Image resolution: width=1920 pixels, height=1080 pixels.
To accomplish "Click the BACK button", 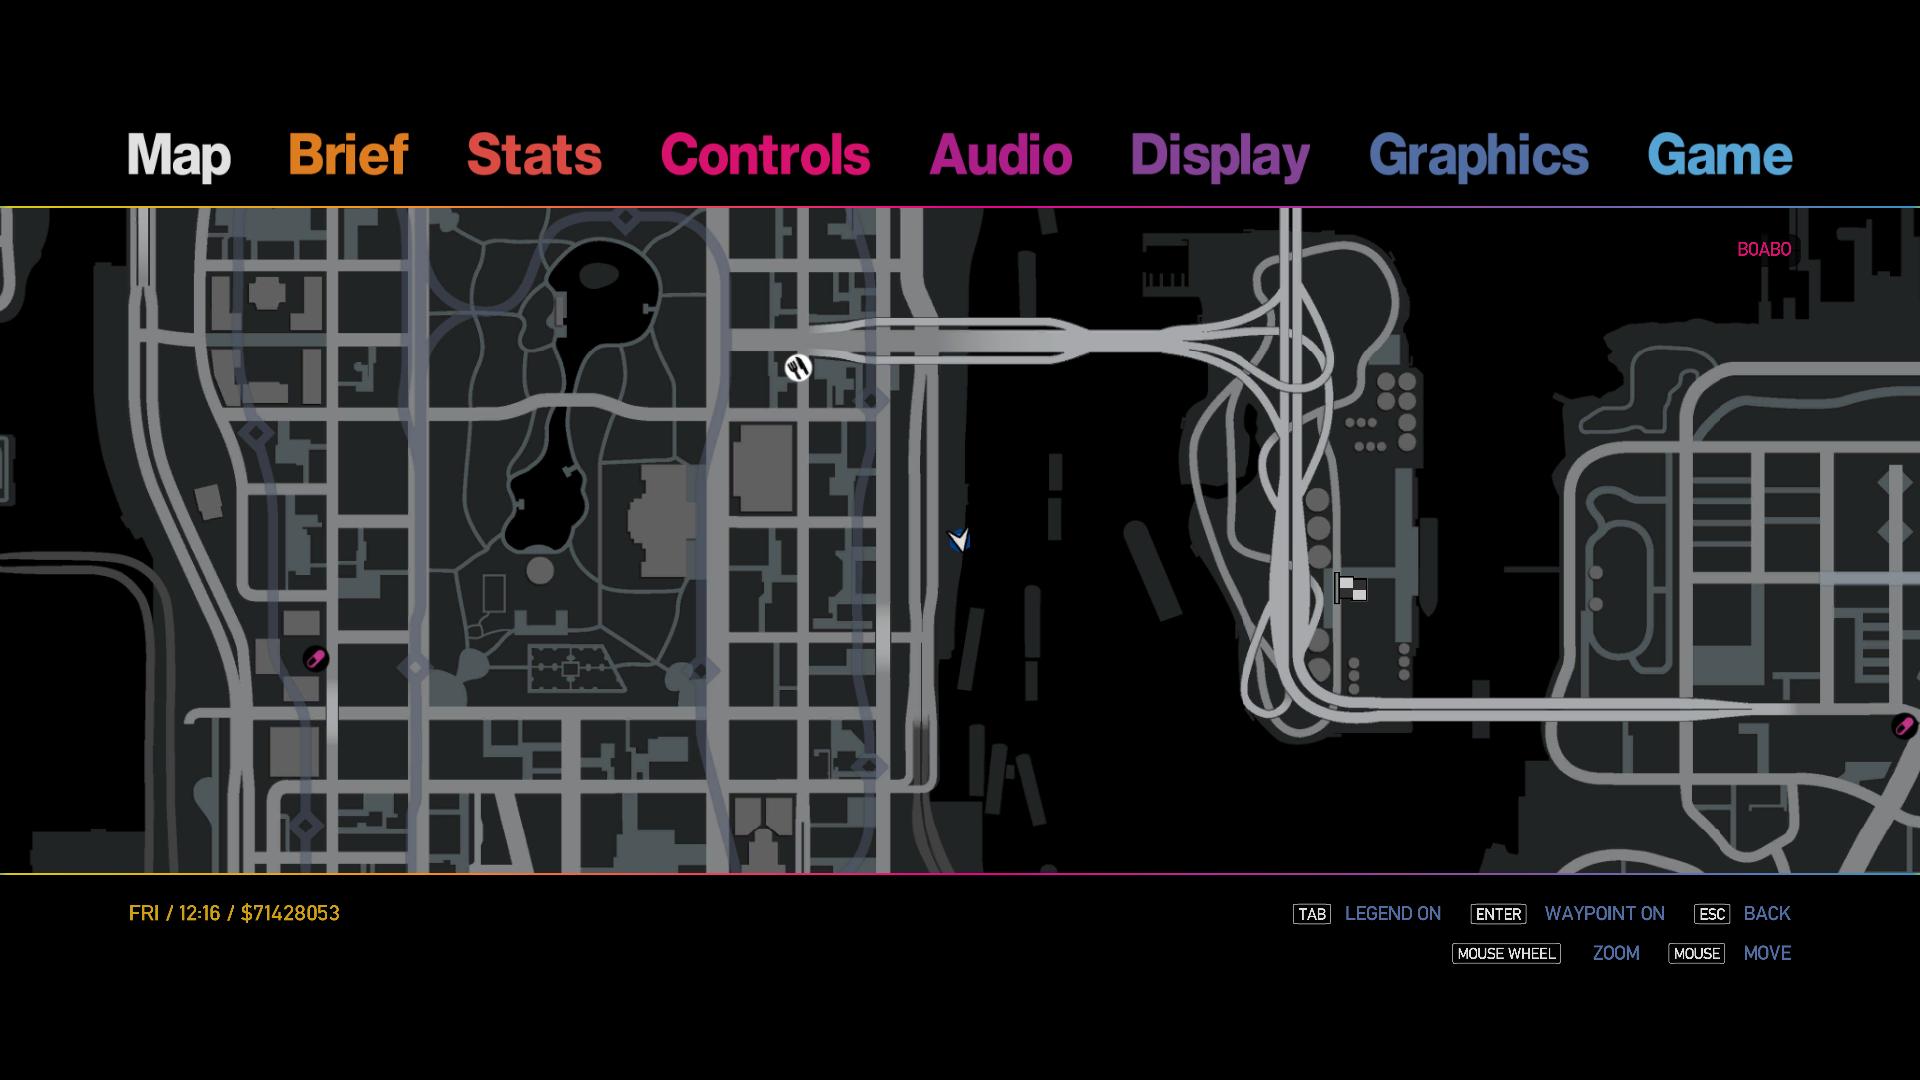I will tap(1767, 913).
